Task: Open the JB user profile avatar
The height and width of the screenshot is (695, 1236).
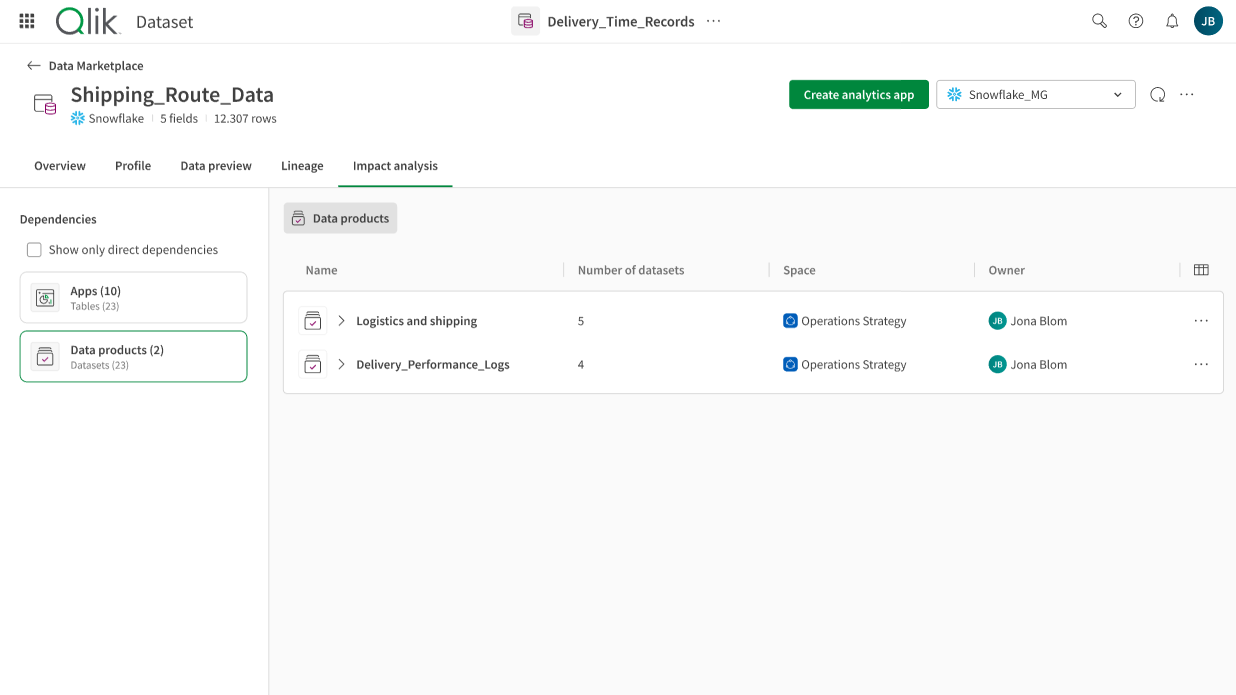Action: point(1208,21)
